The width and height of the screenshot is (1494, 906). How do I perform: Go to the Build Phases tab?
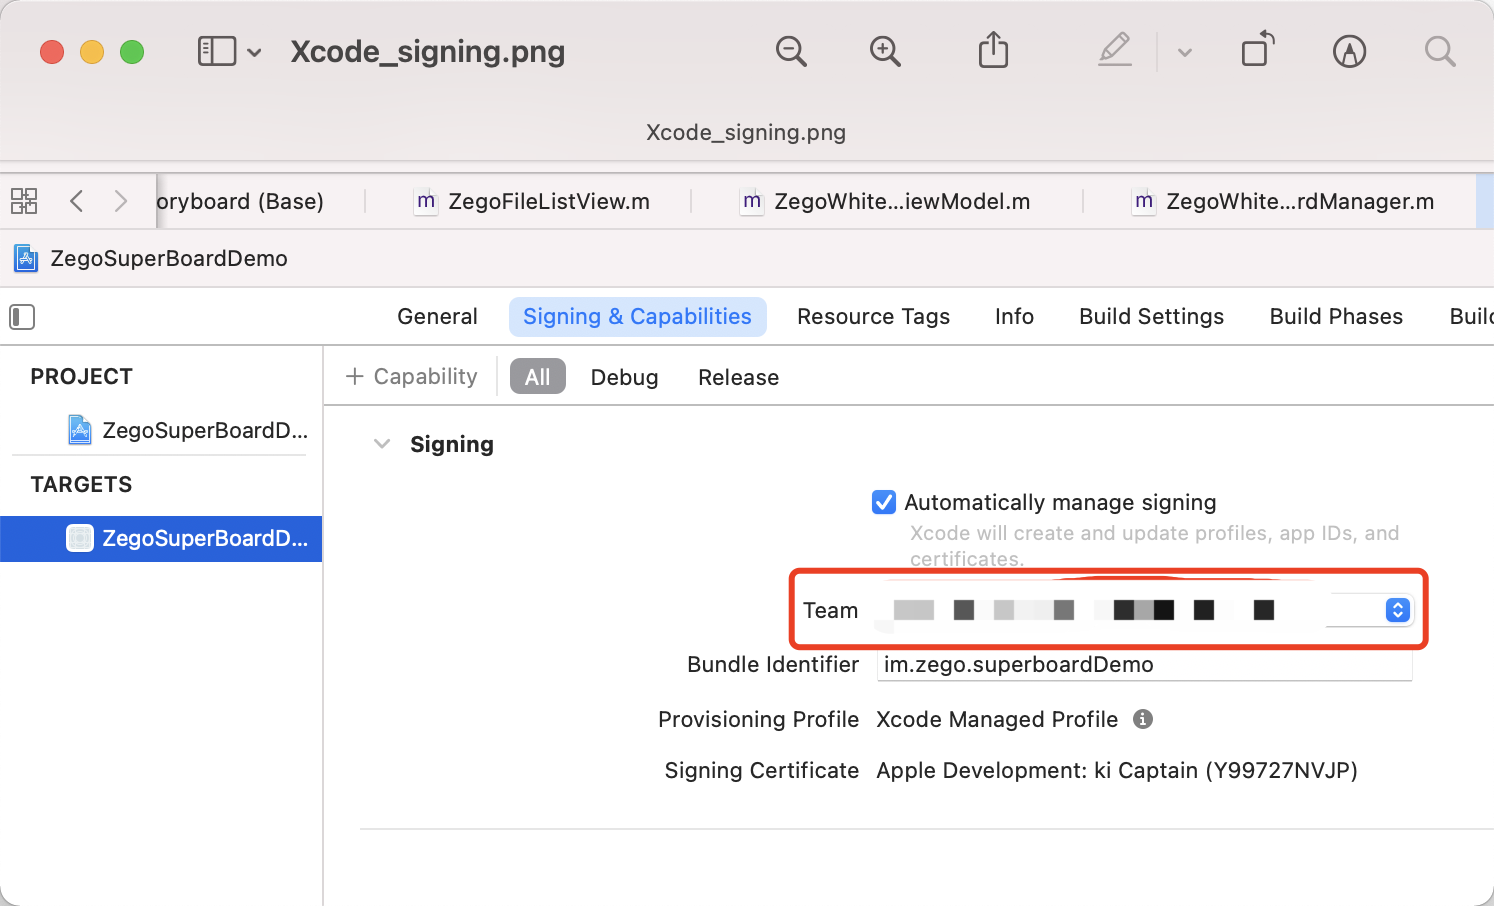(1336, 316)
